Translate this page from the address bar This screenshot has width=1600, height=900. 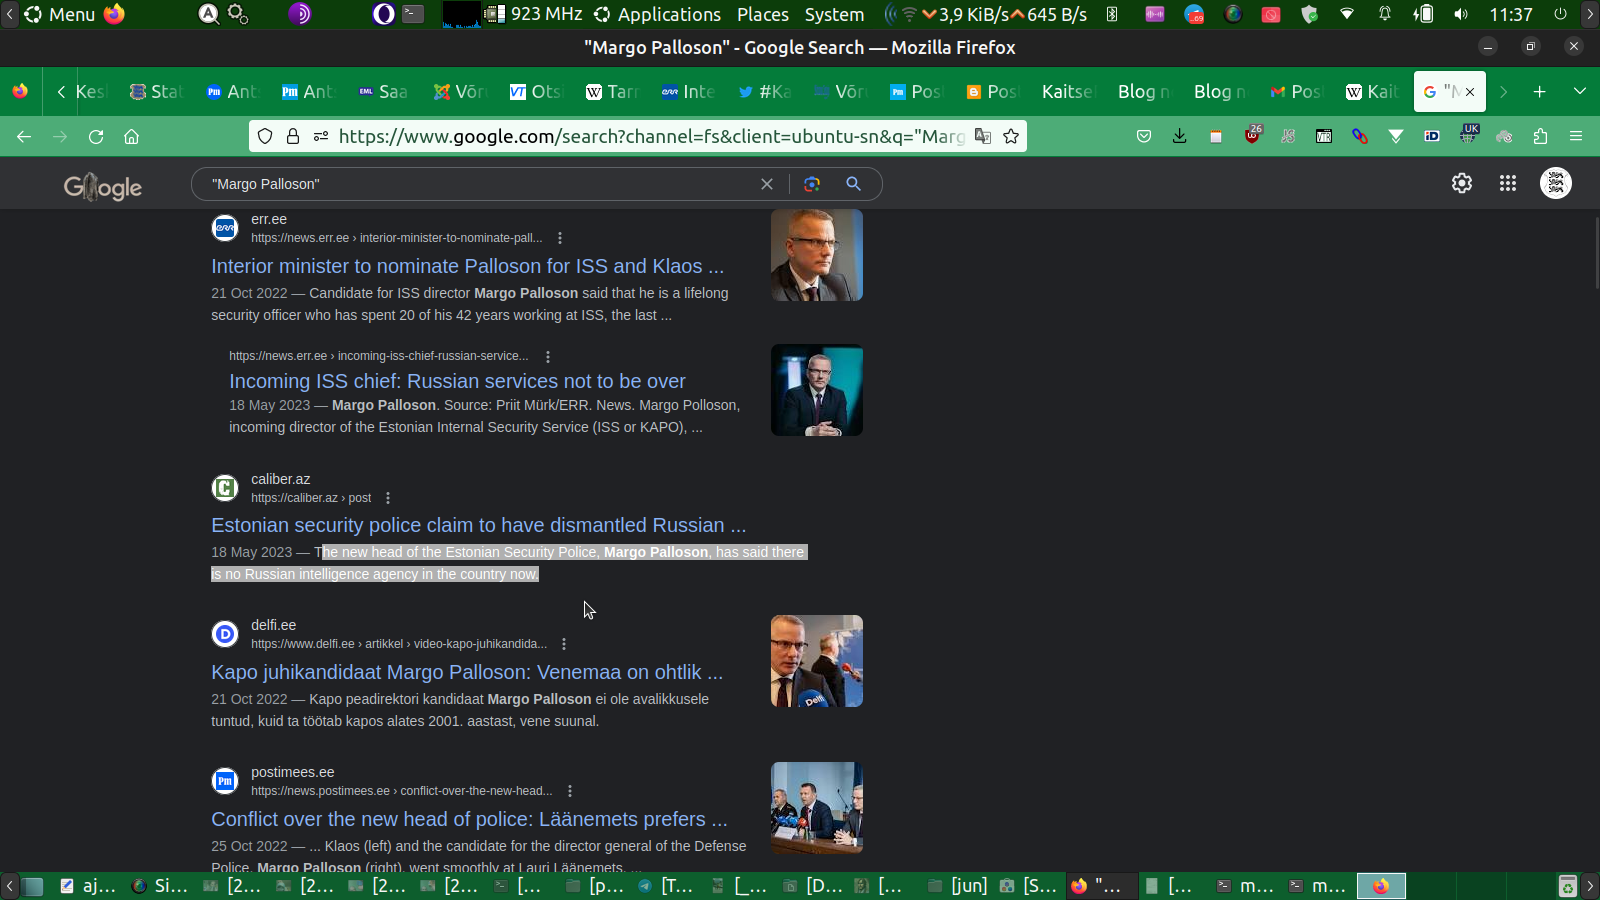(x=983, y=136)
